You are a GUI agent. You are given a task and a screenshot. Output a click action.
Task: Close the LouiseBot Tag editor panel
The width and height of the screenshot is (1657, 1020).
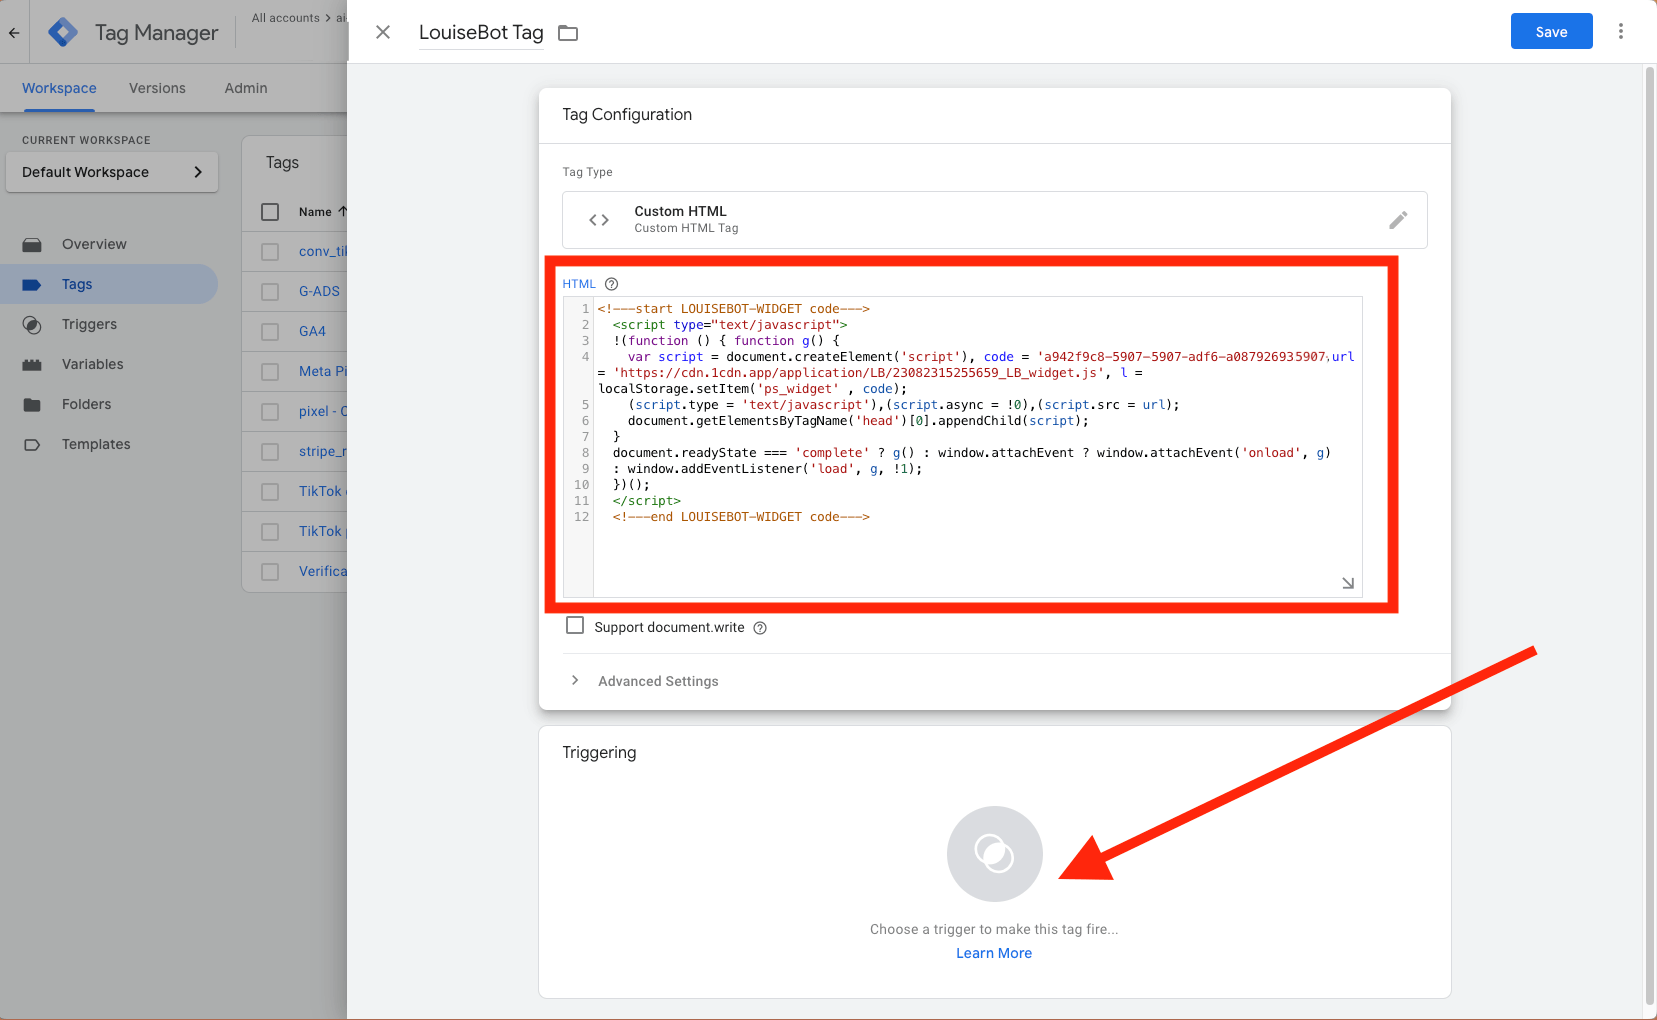click(383, 32)
